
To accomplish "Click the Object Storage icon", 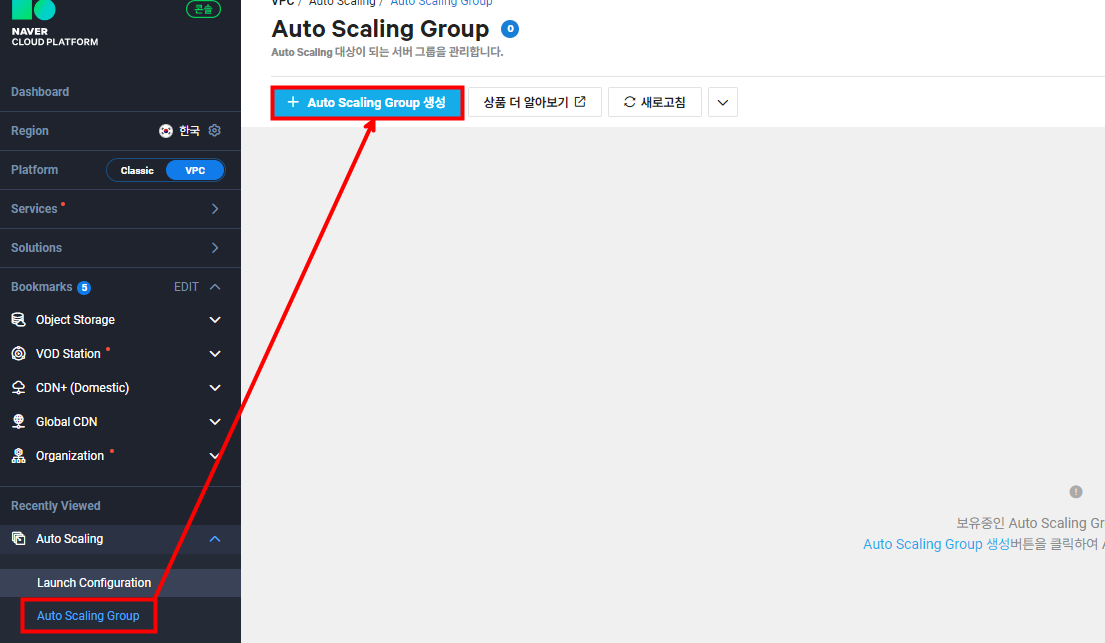I will pos(19,319).
